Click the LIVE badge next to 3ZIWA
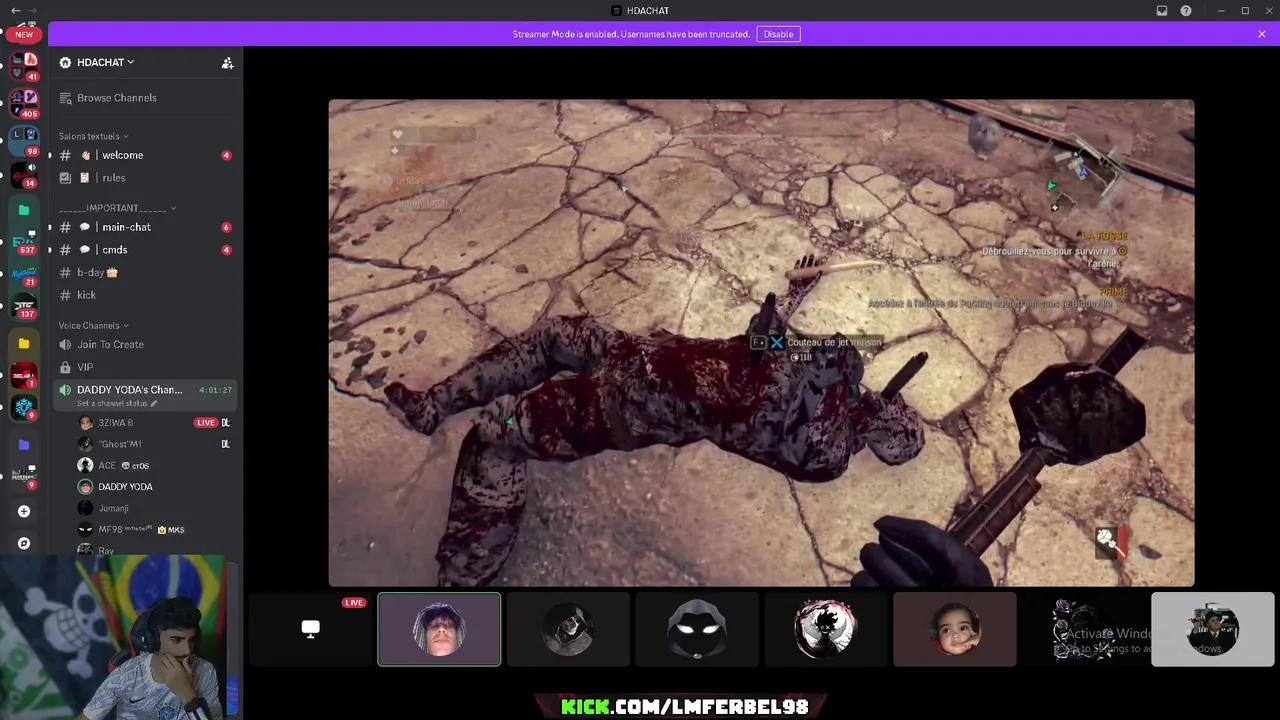The image size is (1280, 720). coord(205,423)
